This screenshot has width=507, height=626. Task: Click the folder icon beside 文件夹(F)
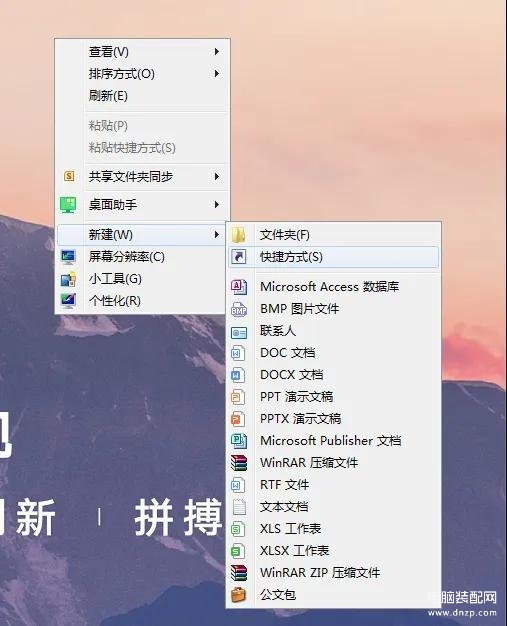(x=238, y=235)
